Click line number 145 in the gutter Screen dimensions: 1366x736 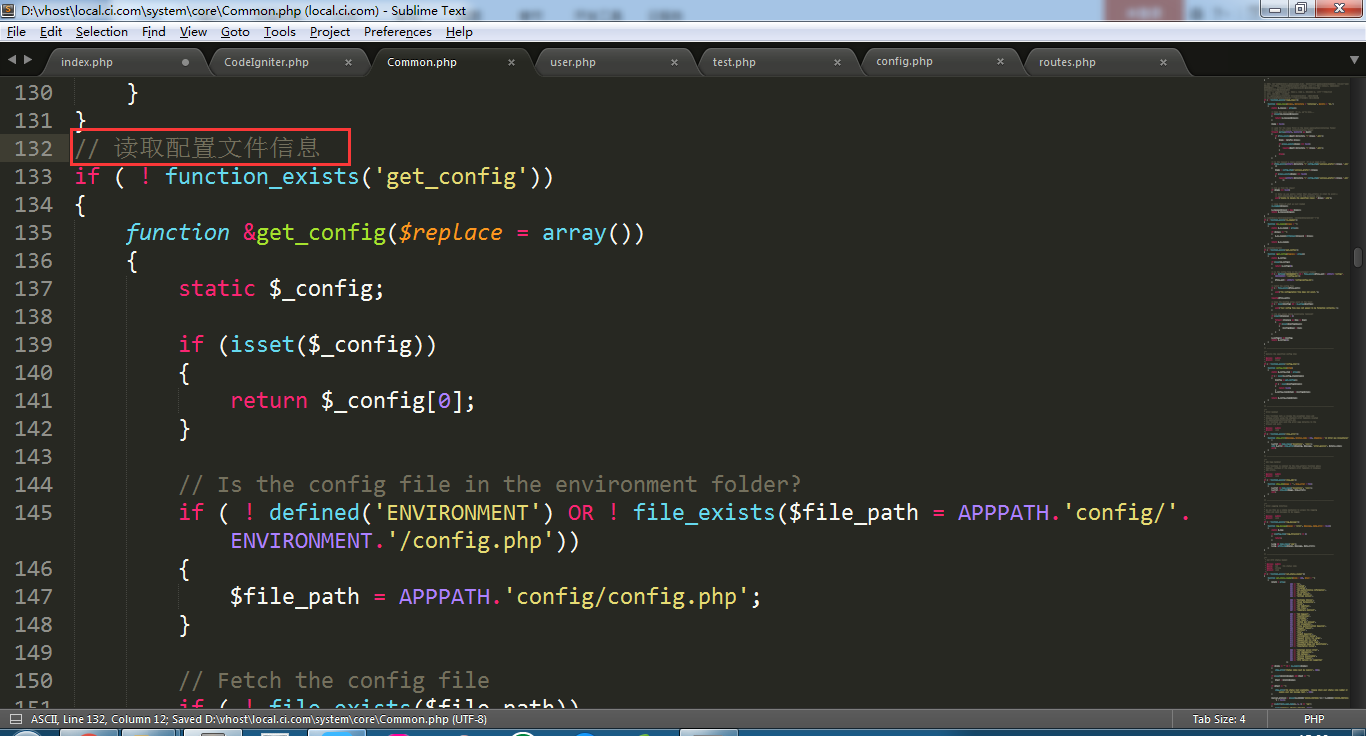click(34, 512)
